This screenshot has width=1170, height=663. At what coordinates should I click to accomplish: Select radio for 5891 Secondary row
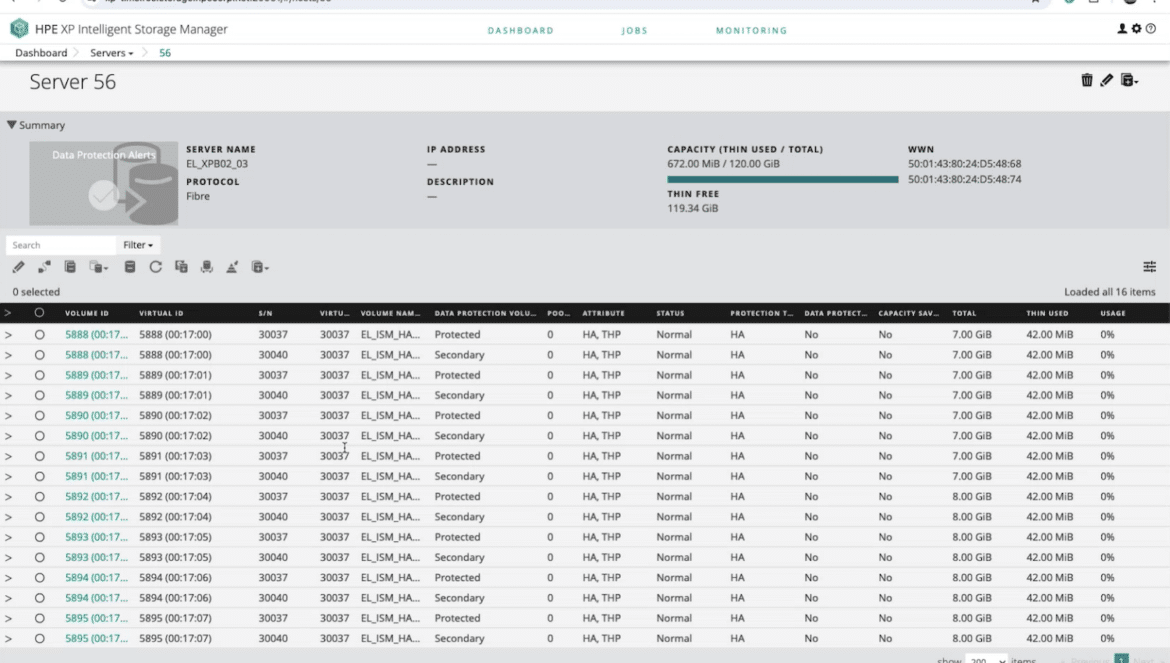[x=40, y=477]
